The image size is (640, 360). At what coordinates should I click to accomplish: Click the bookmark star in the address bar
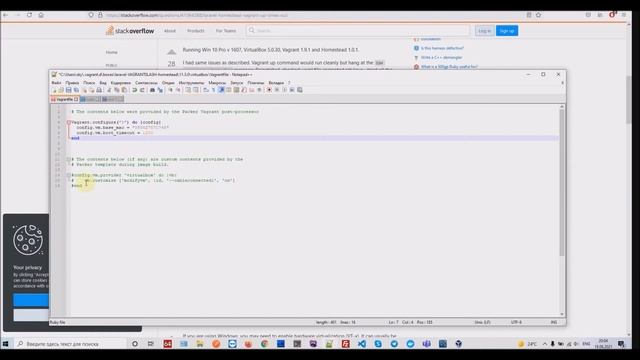(x=538, y=15)
